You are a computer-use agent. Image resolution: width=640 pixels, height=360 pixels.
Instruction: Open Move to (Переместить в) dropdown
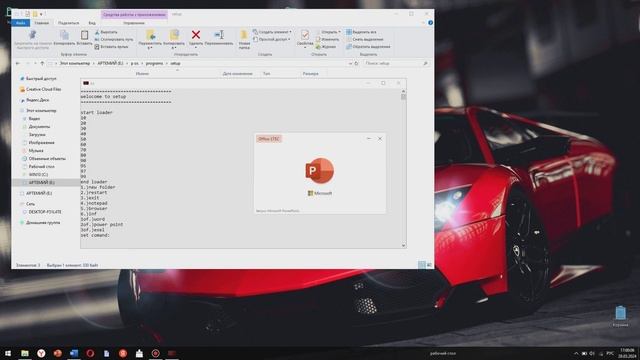[150, 40]
